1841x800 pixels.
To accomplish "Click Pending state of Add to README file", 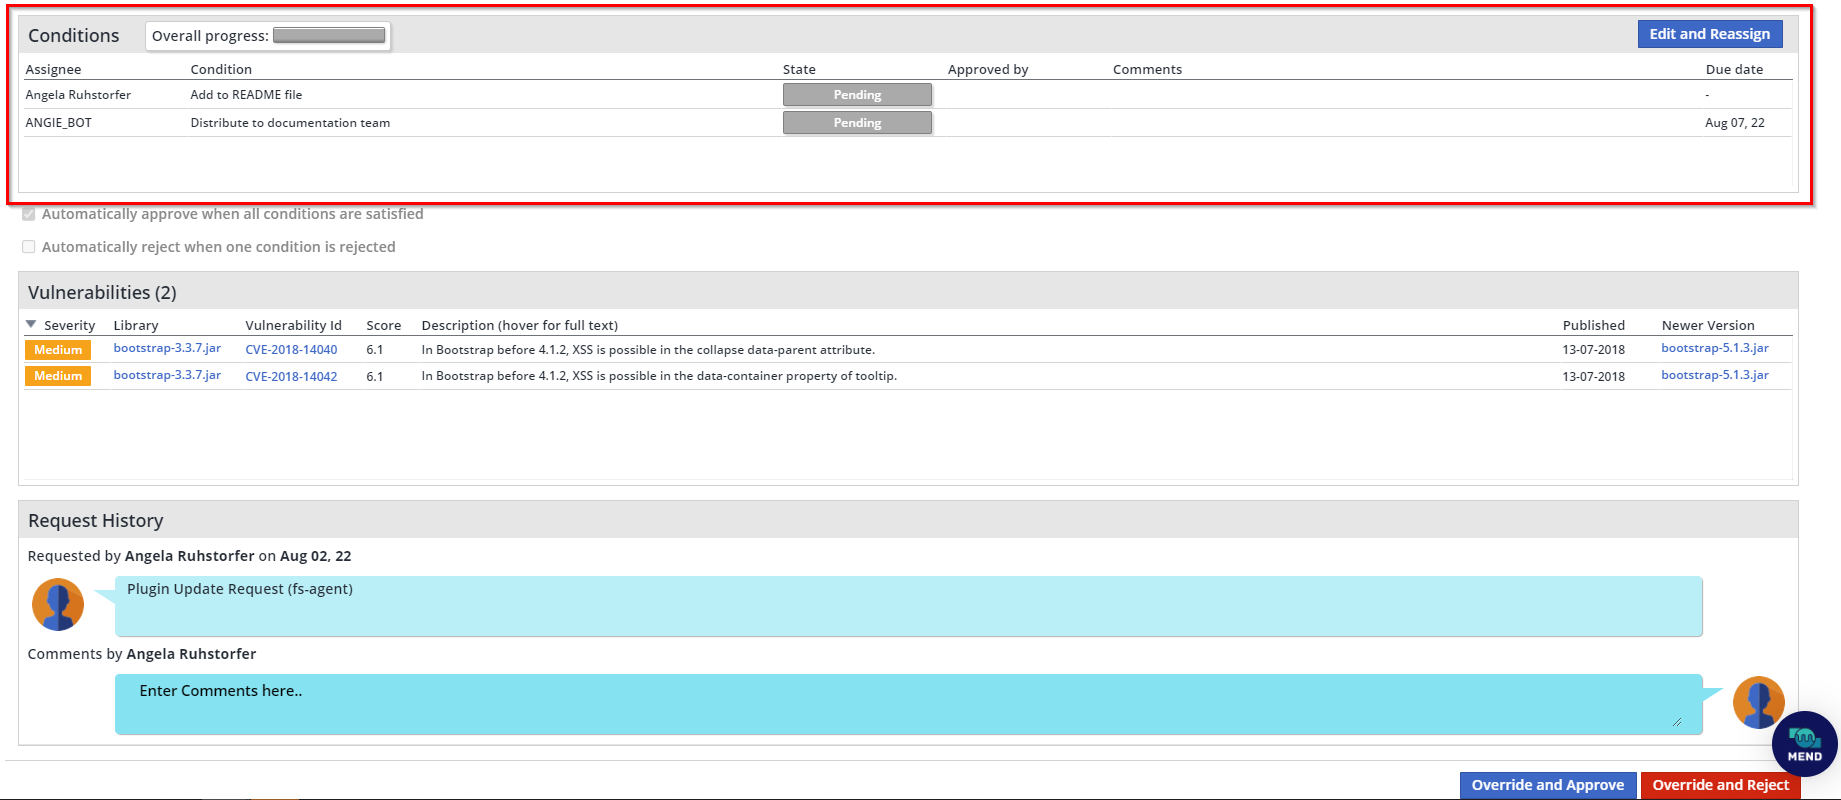I will 857,95.
